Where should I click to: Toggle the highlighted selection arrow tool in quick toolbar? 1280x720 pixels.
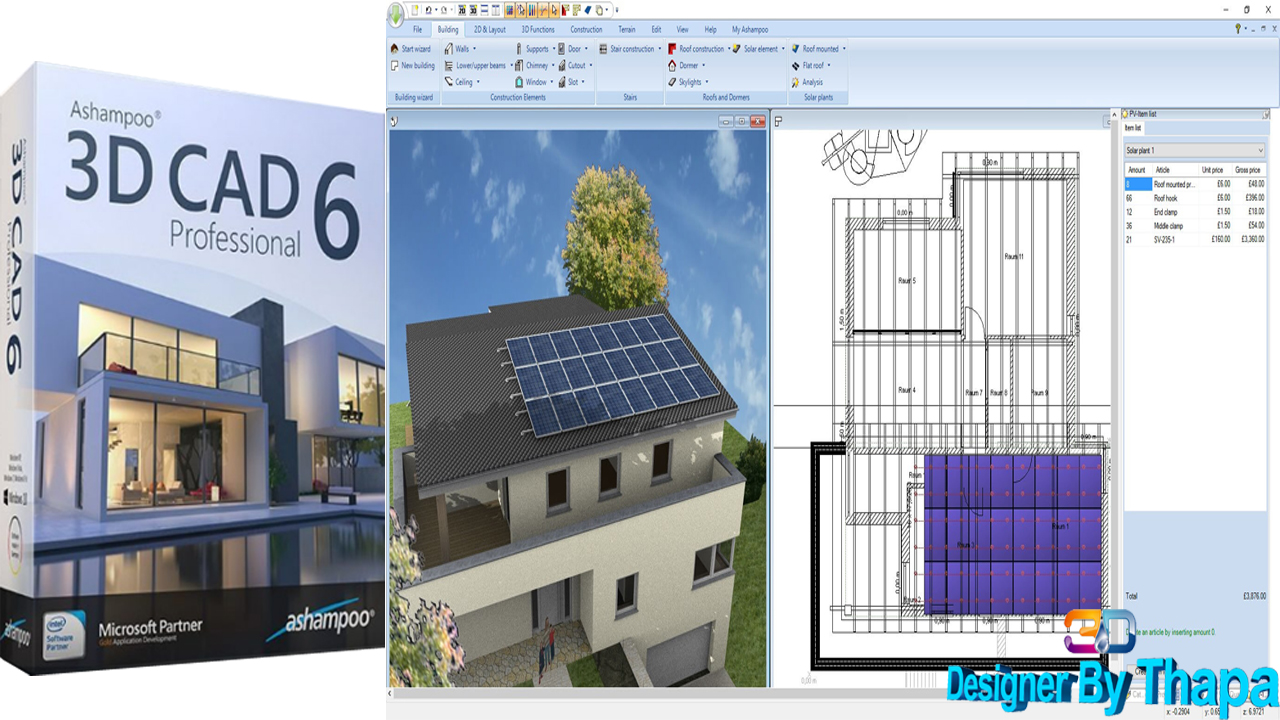tap(555, 10)
